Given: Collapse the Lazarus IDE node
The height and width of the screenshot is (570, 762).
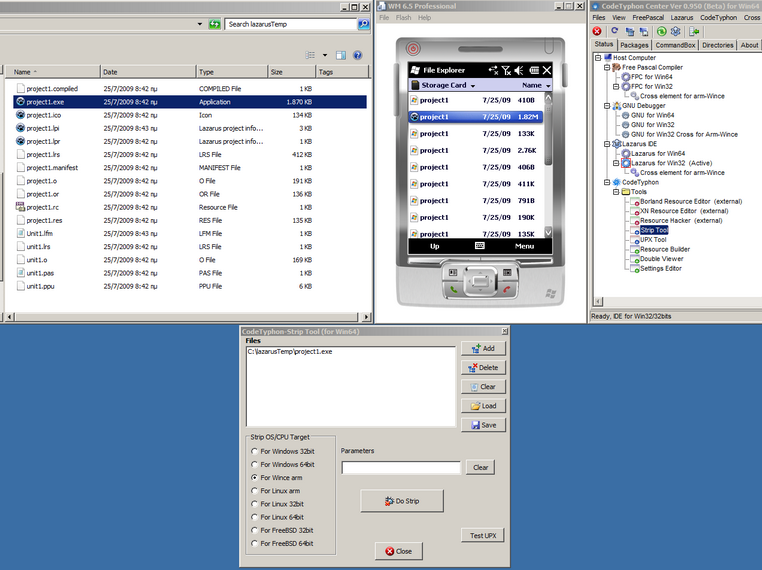Looking at the screenshot, I should 607,144.
